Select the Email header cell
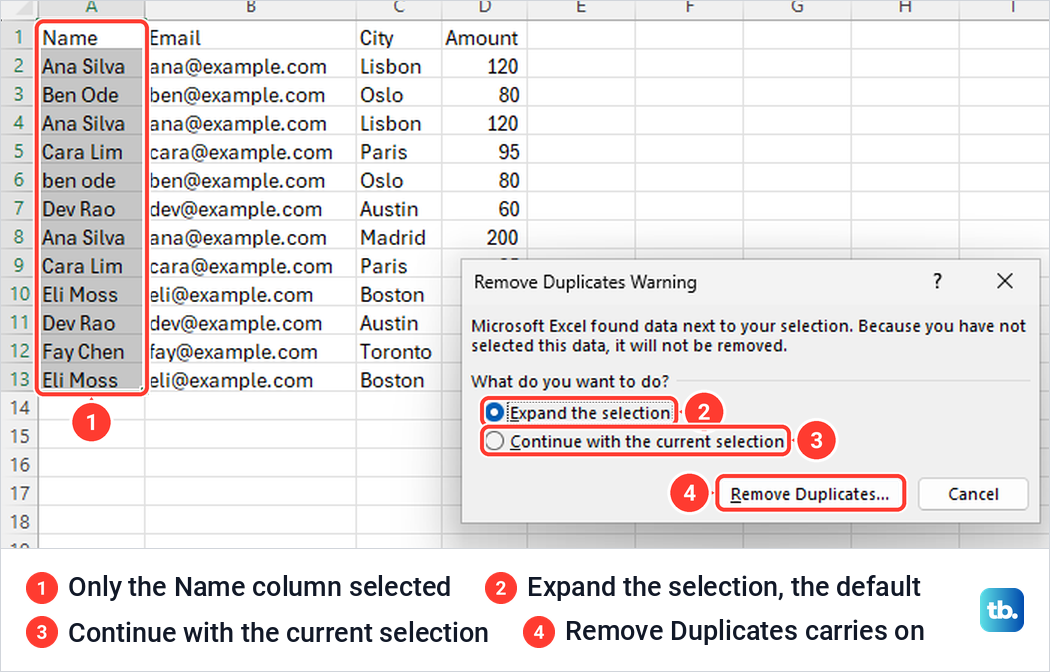Viewport: 1050px width, 672px height. pos(250,37)
